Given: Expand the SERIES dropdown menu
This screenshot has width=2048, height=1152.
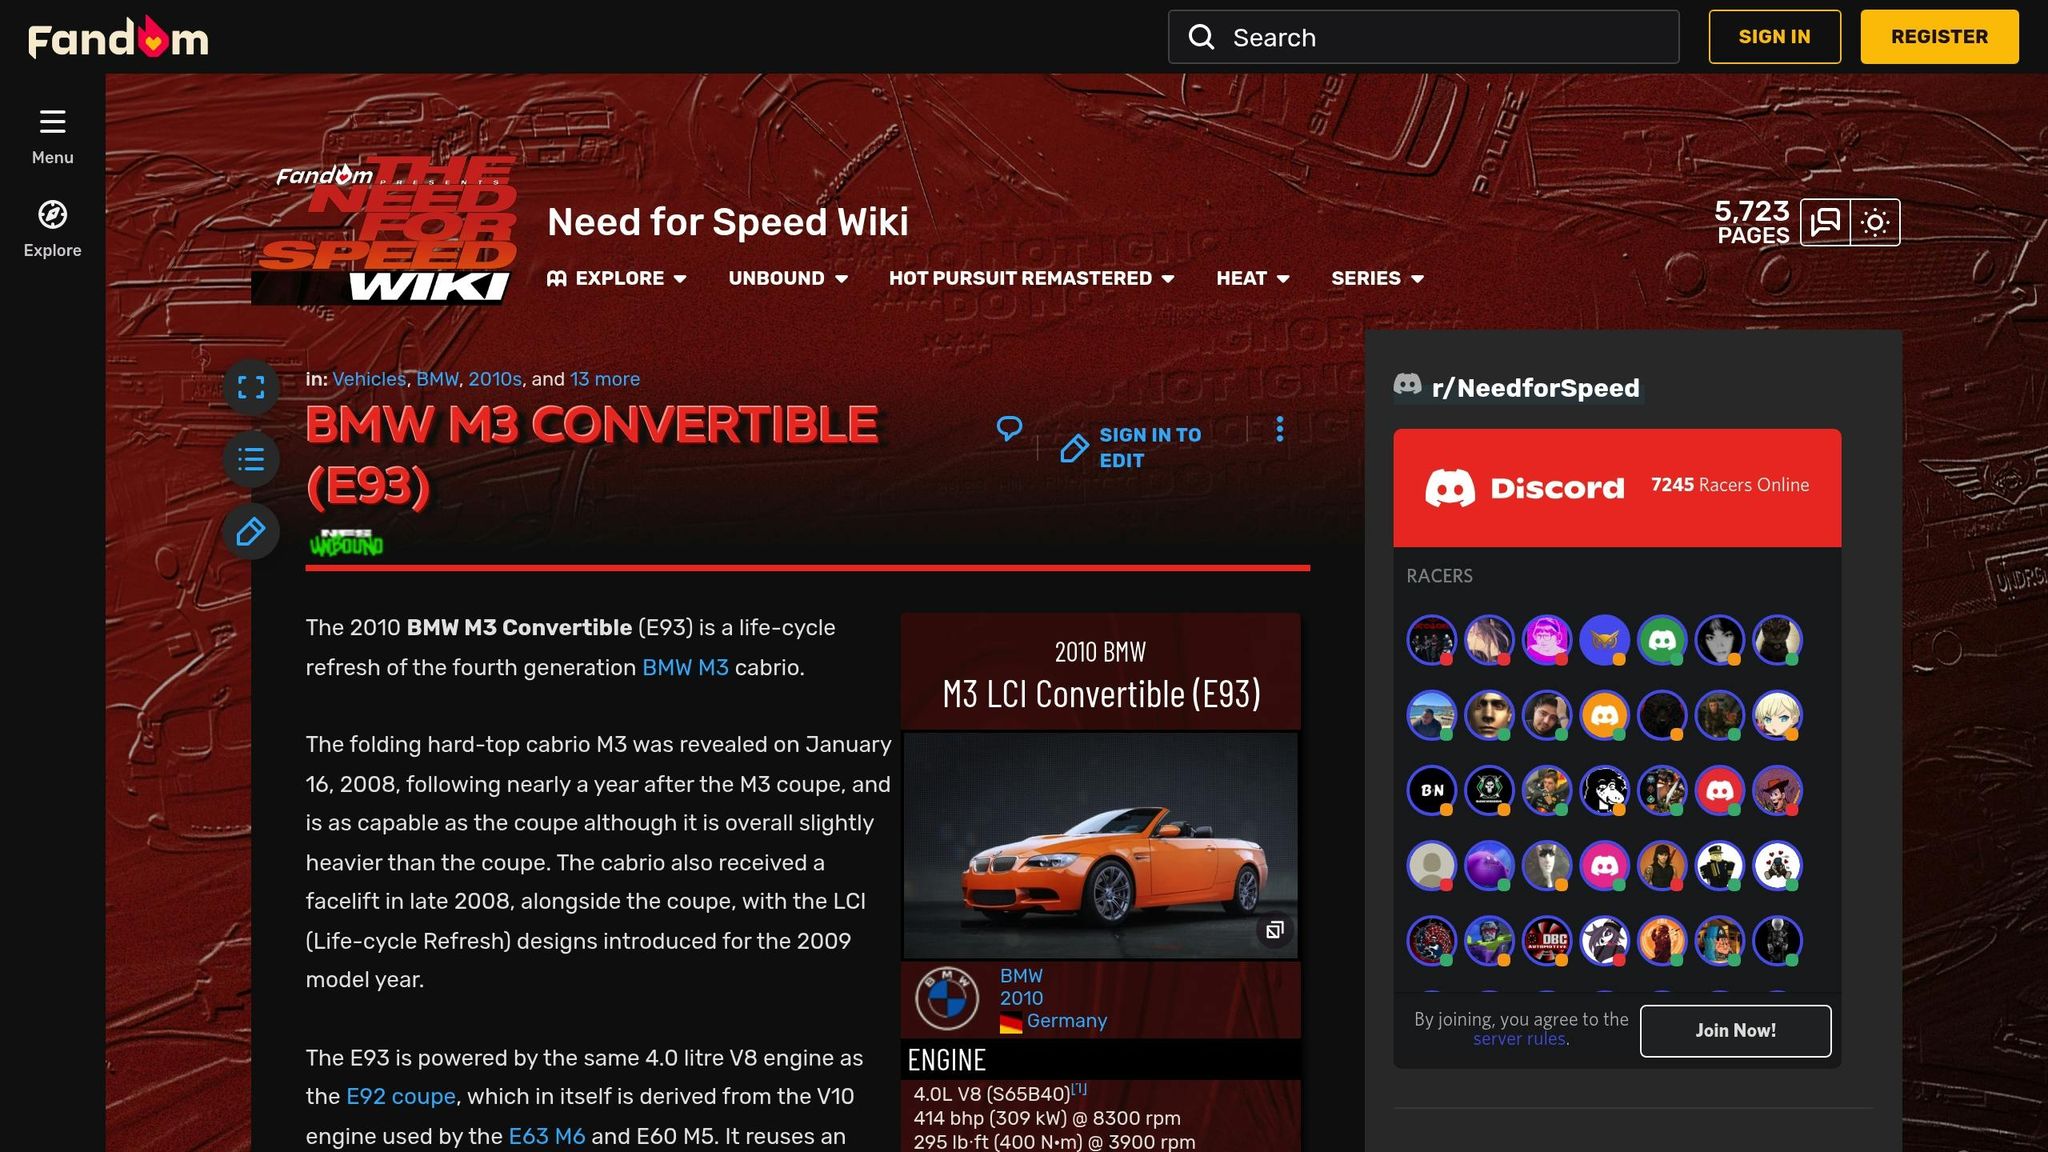Looking at the screenshot, I should [x=1377, y=278].
